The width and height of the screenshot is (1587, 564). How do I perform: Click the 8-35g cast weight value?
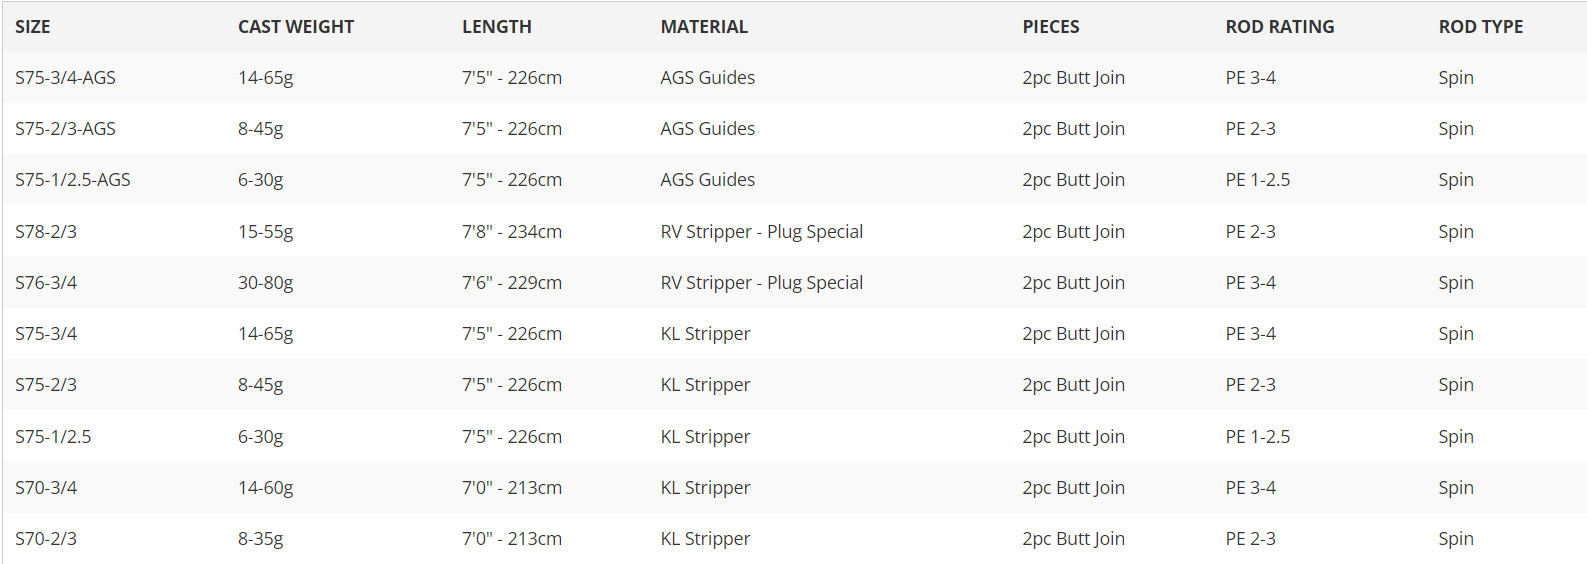coord(261,539)
